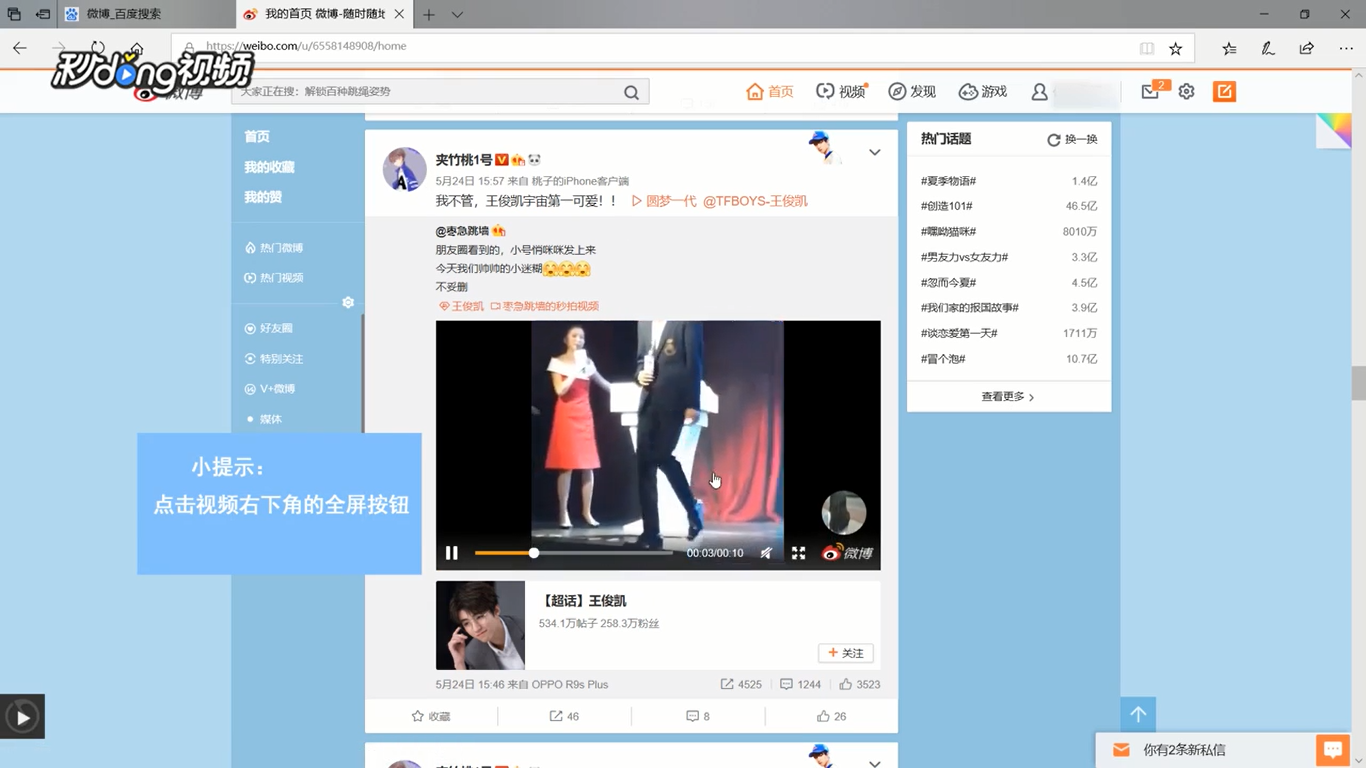Like original post with 3523 likes
This screenshot has height=768, width=1366.
860,684
